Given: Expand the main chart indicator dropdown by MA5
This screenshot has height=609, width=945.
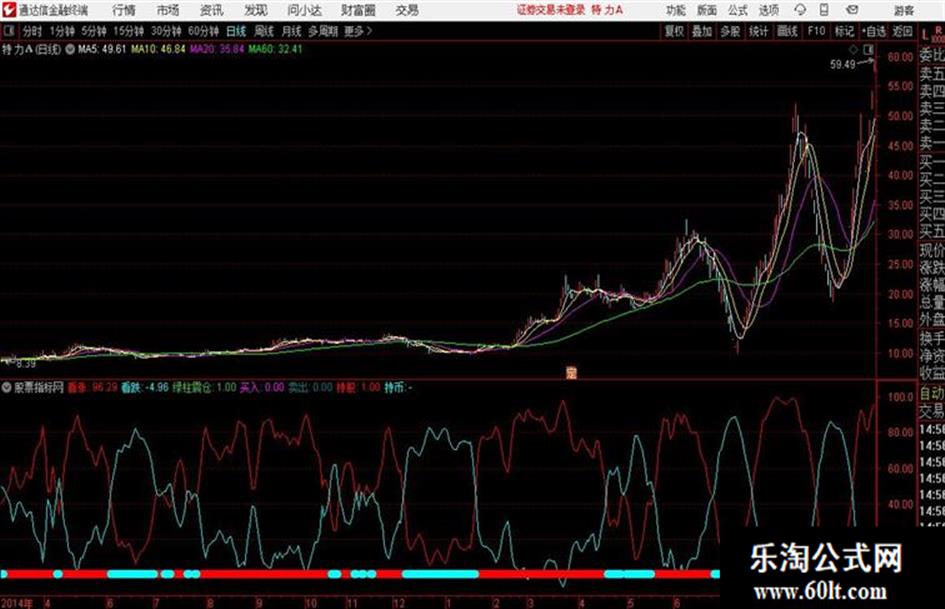Looking at the screenshot, I should click(70, 49).
